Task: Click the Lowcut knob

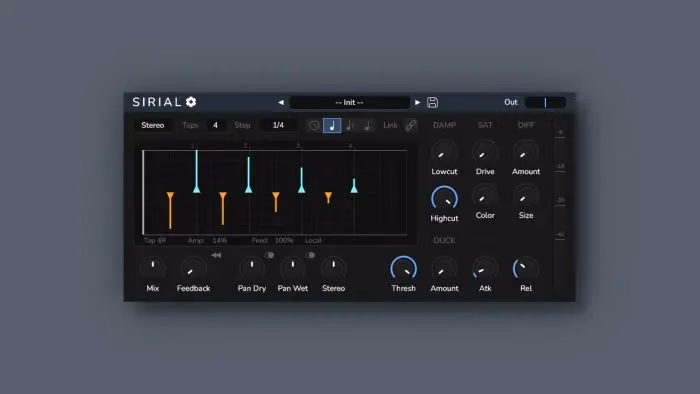Action: point(444,152)
